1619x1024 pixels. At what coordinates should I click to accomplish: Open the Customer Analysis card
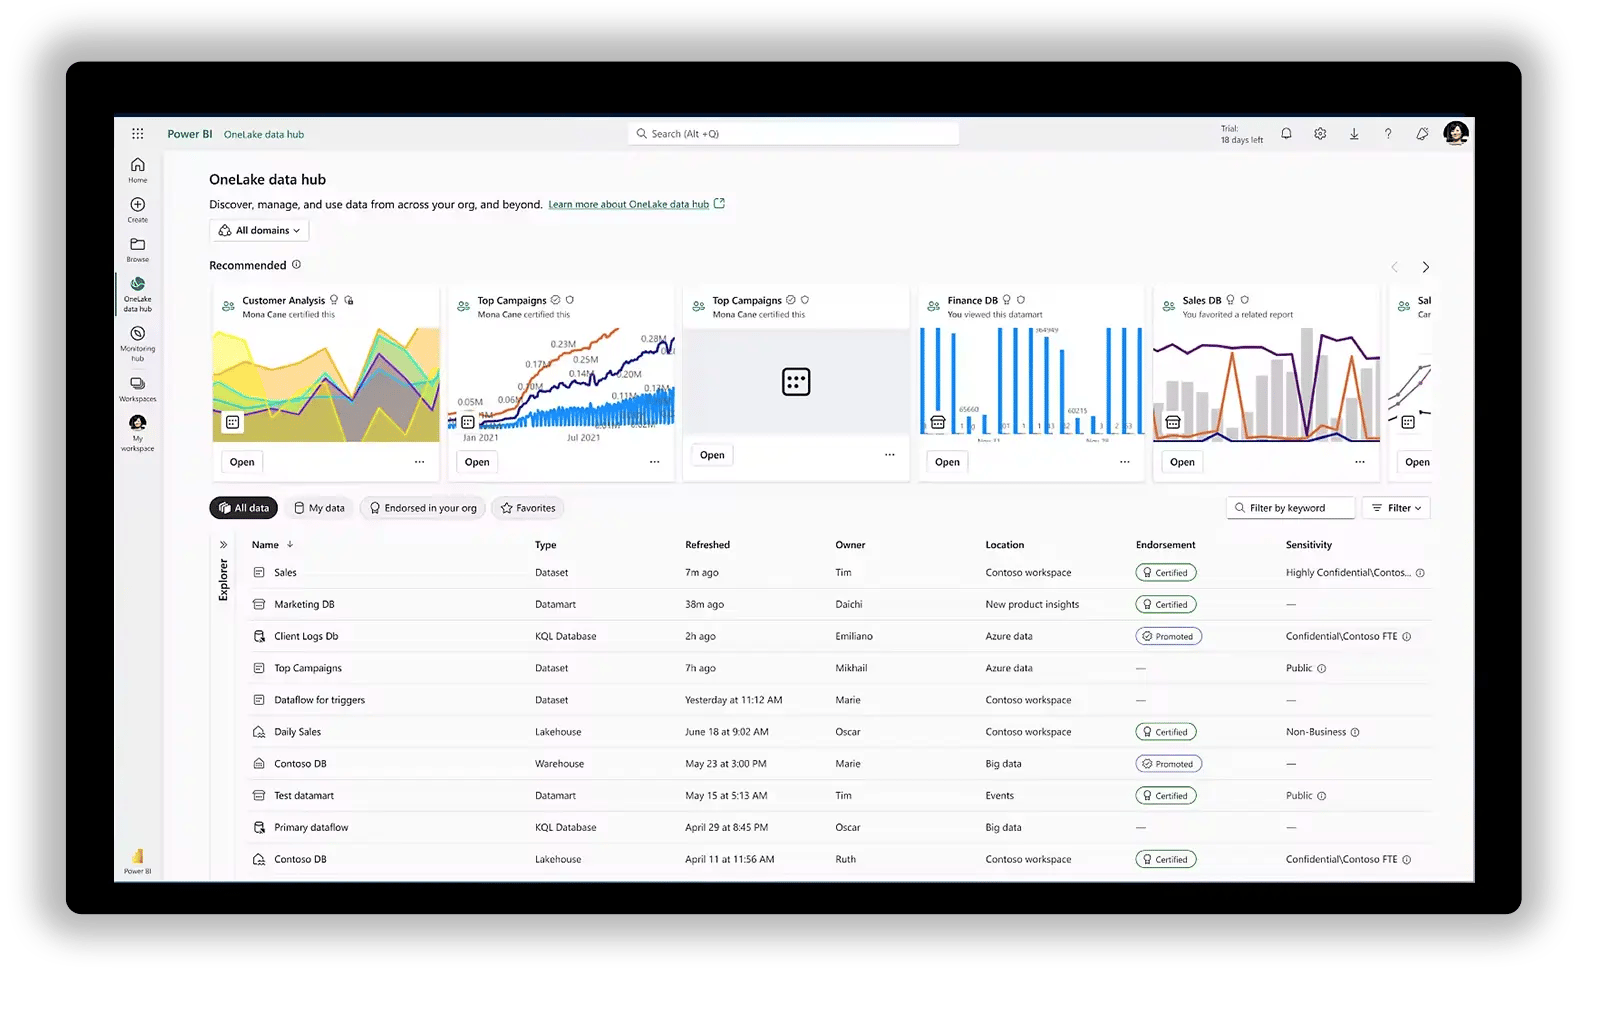[x=242, y=462]
